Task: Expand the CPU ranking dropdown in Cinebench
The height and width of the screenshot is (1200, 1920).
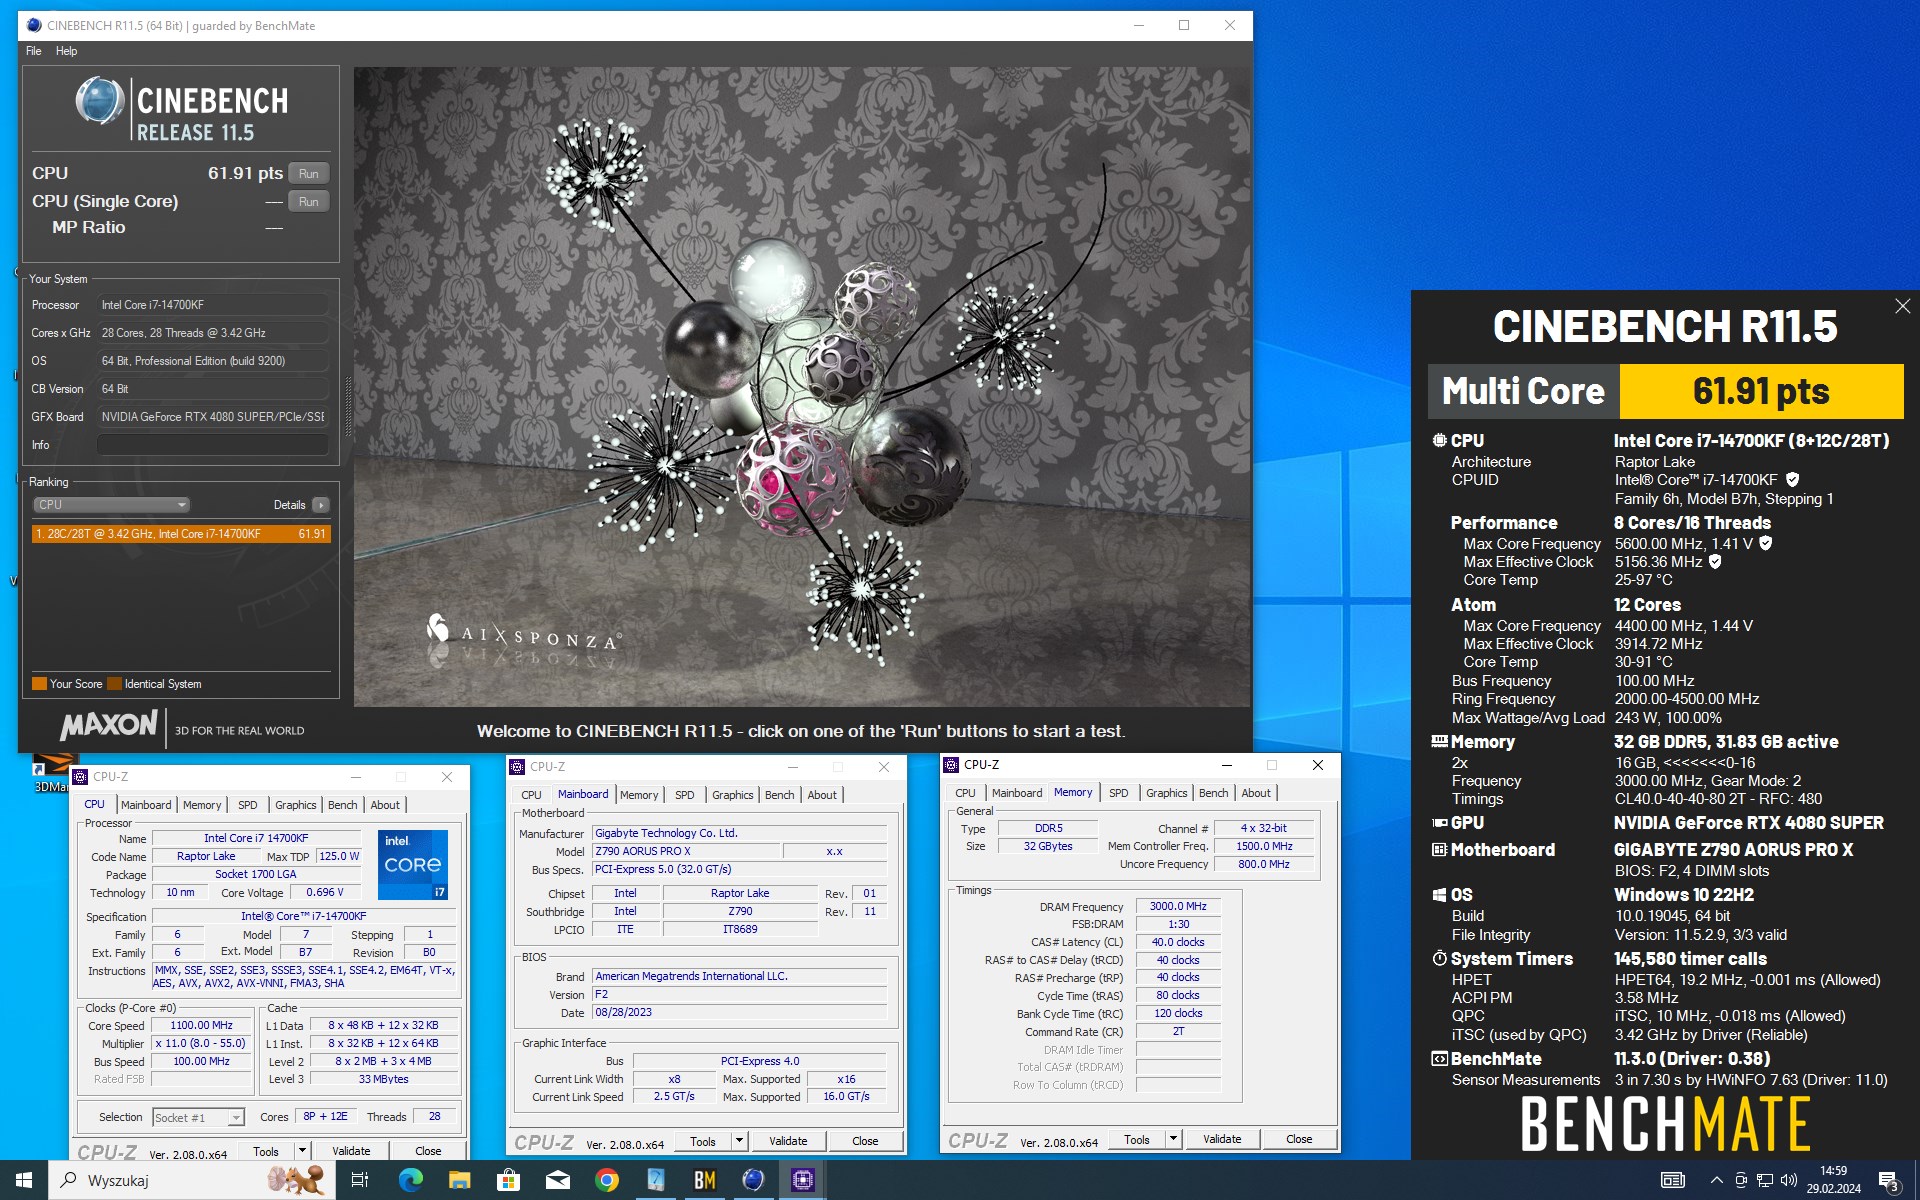Action: [111, 505]
